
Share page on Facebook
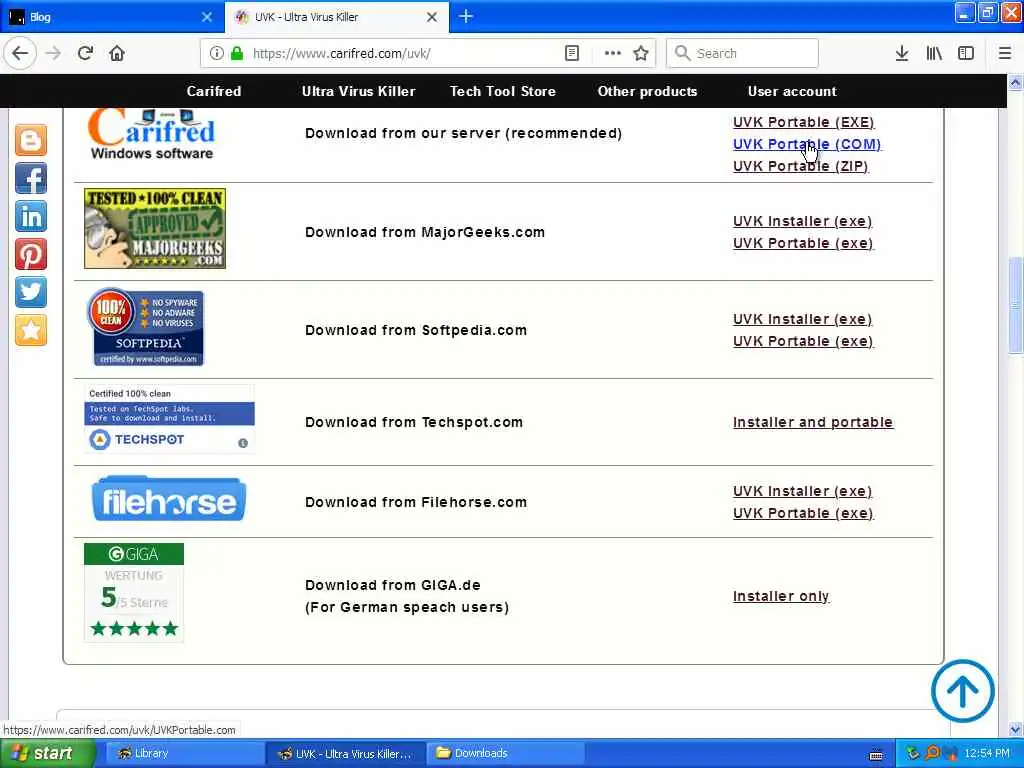tap(31, 178)
